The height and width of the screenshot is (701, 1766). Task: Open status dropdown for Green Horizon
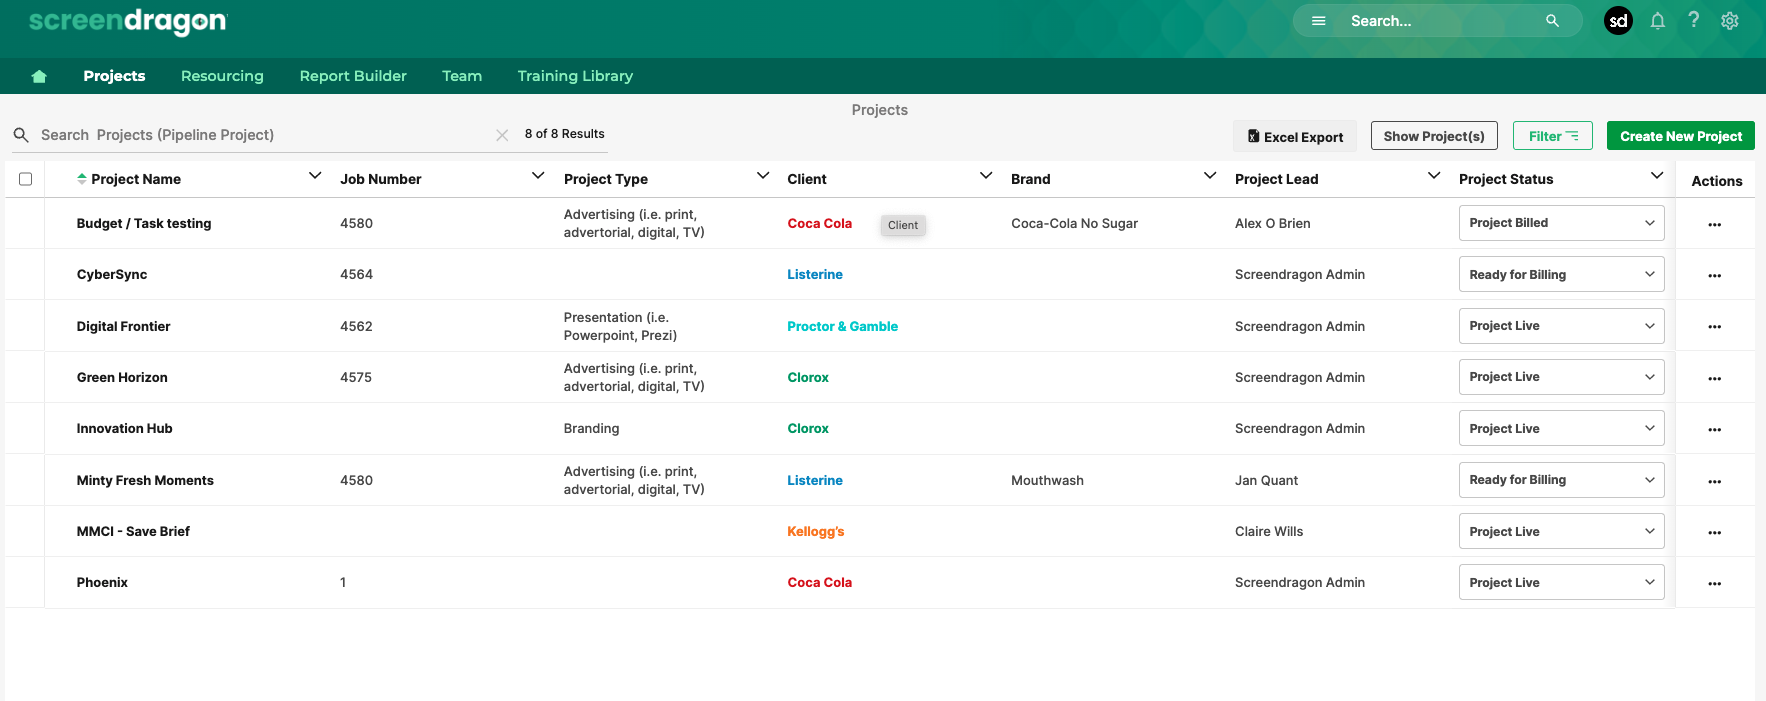(x=1561, y=377)
